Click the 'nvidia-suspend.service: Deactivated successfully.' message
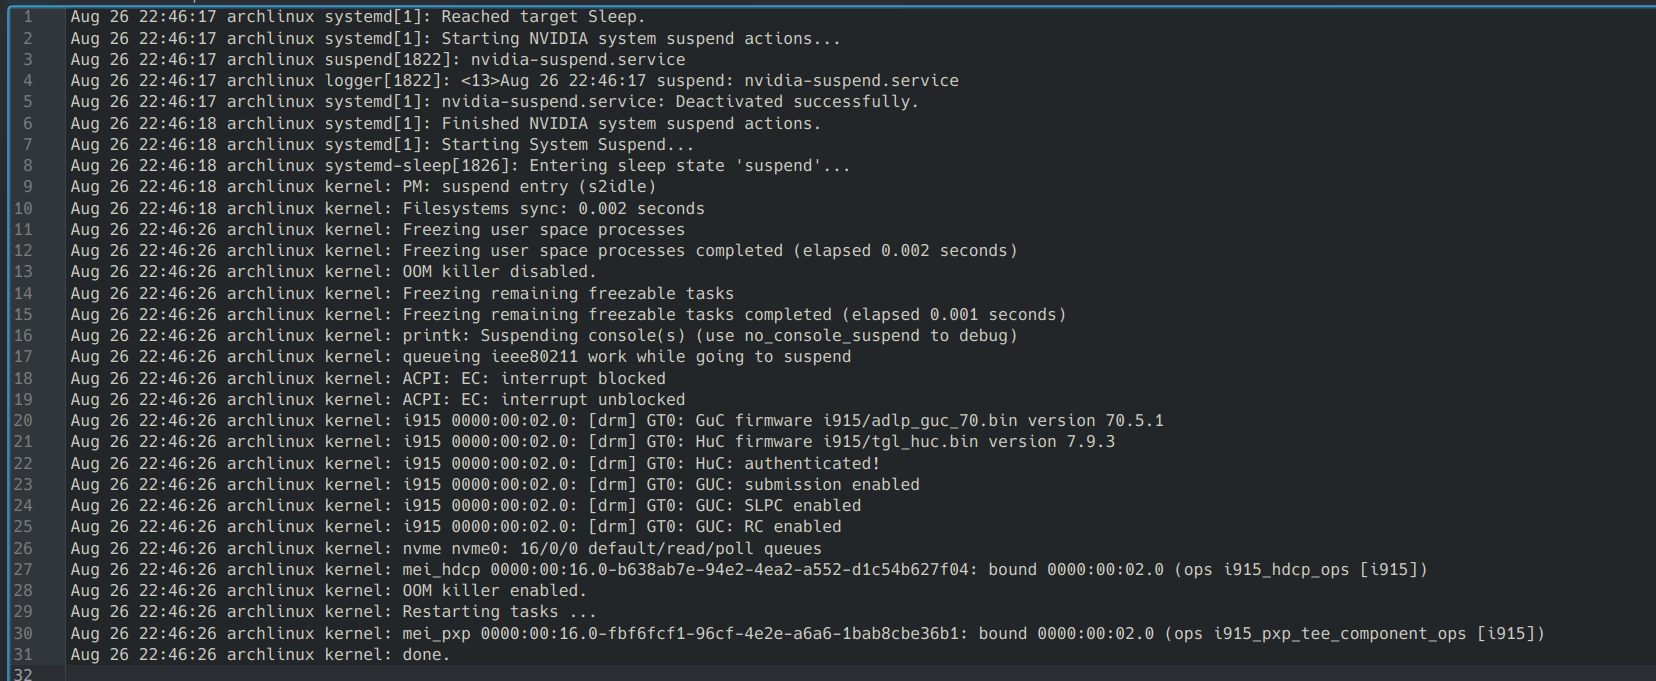 pos(679,102)
